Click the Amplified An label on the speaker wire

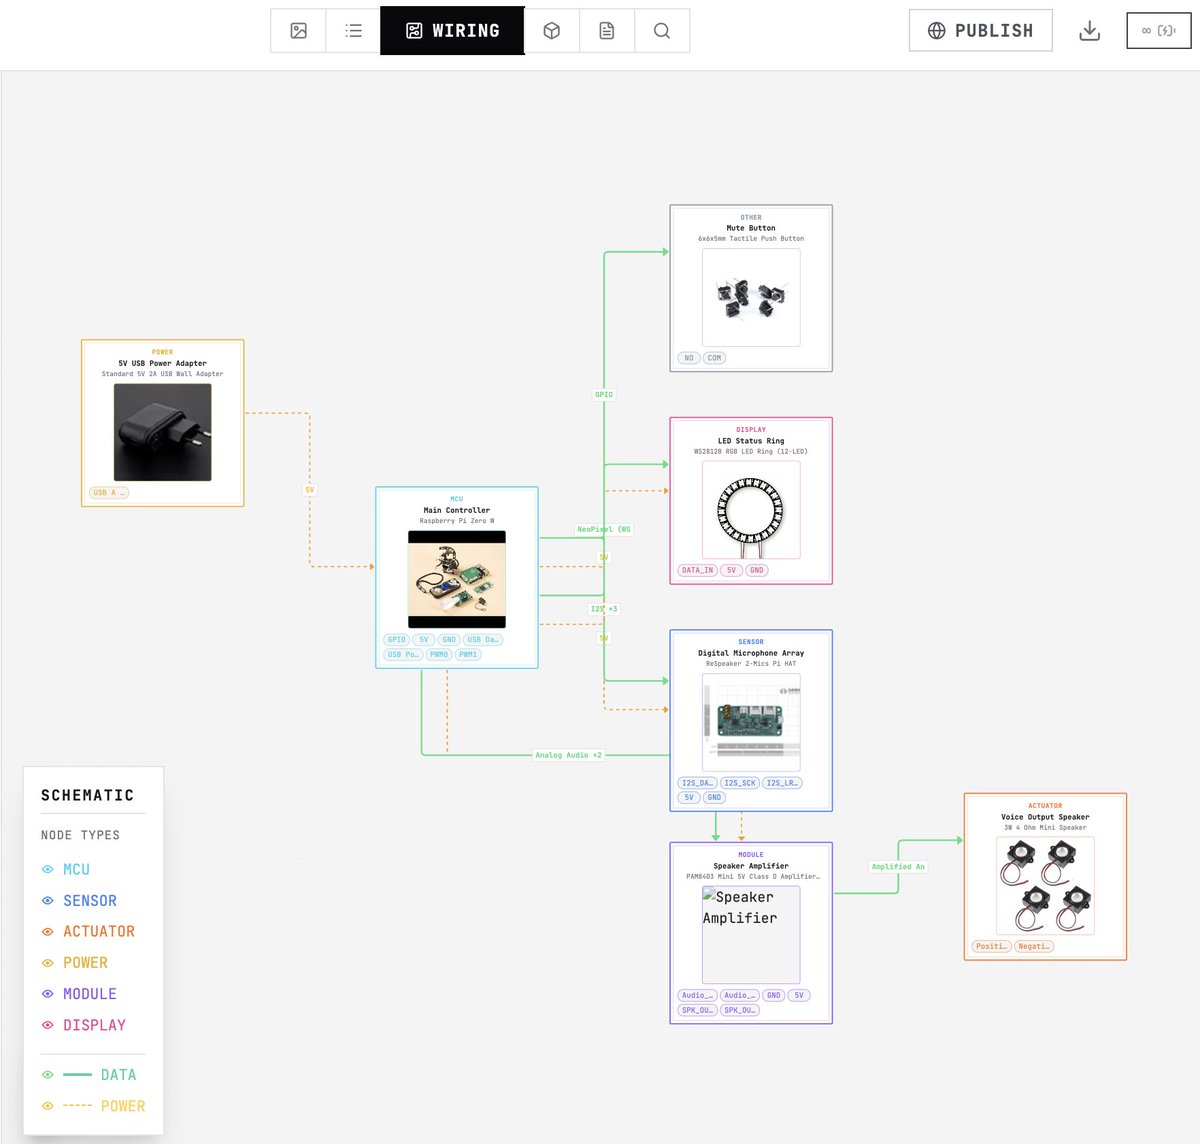click(x=898, y=866)
